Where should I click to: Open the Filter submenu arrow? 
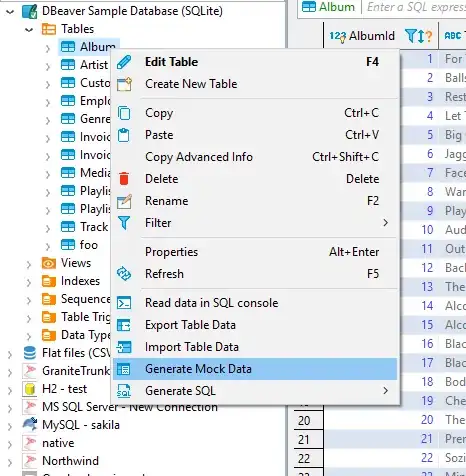pyautogui.click(x=386, y=223)
